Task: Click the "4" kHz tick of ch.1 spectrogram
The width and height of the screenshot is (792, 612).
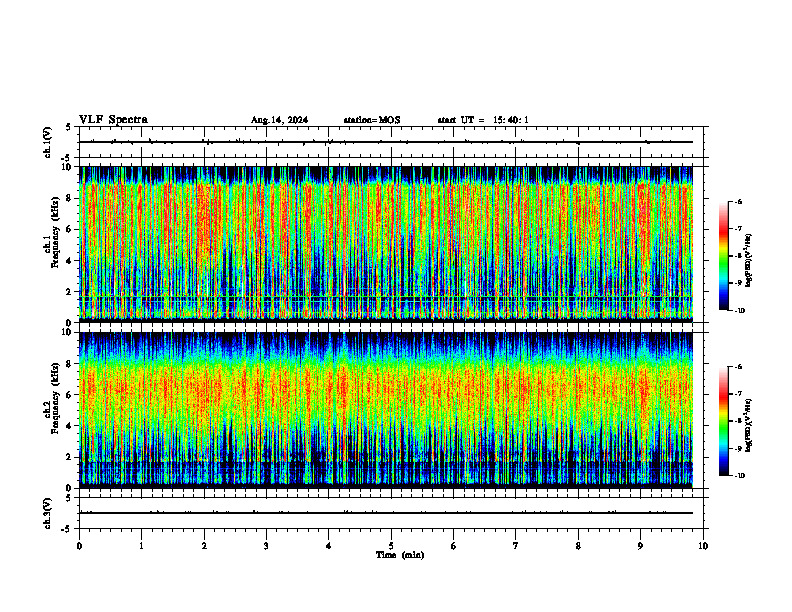Action: 70,261
